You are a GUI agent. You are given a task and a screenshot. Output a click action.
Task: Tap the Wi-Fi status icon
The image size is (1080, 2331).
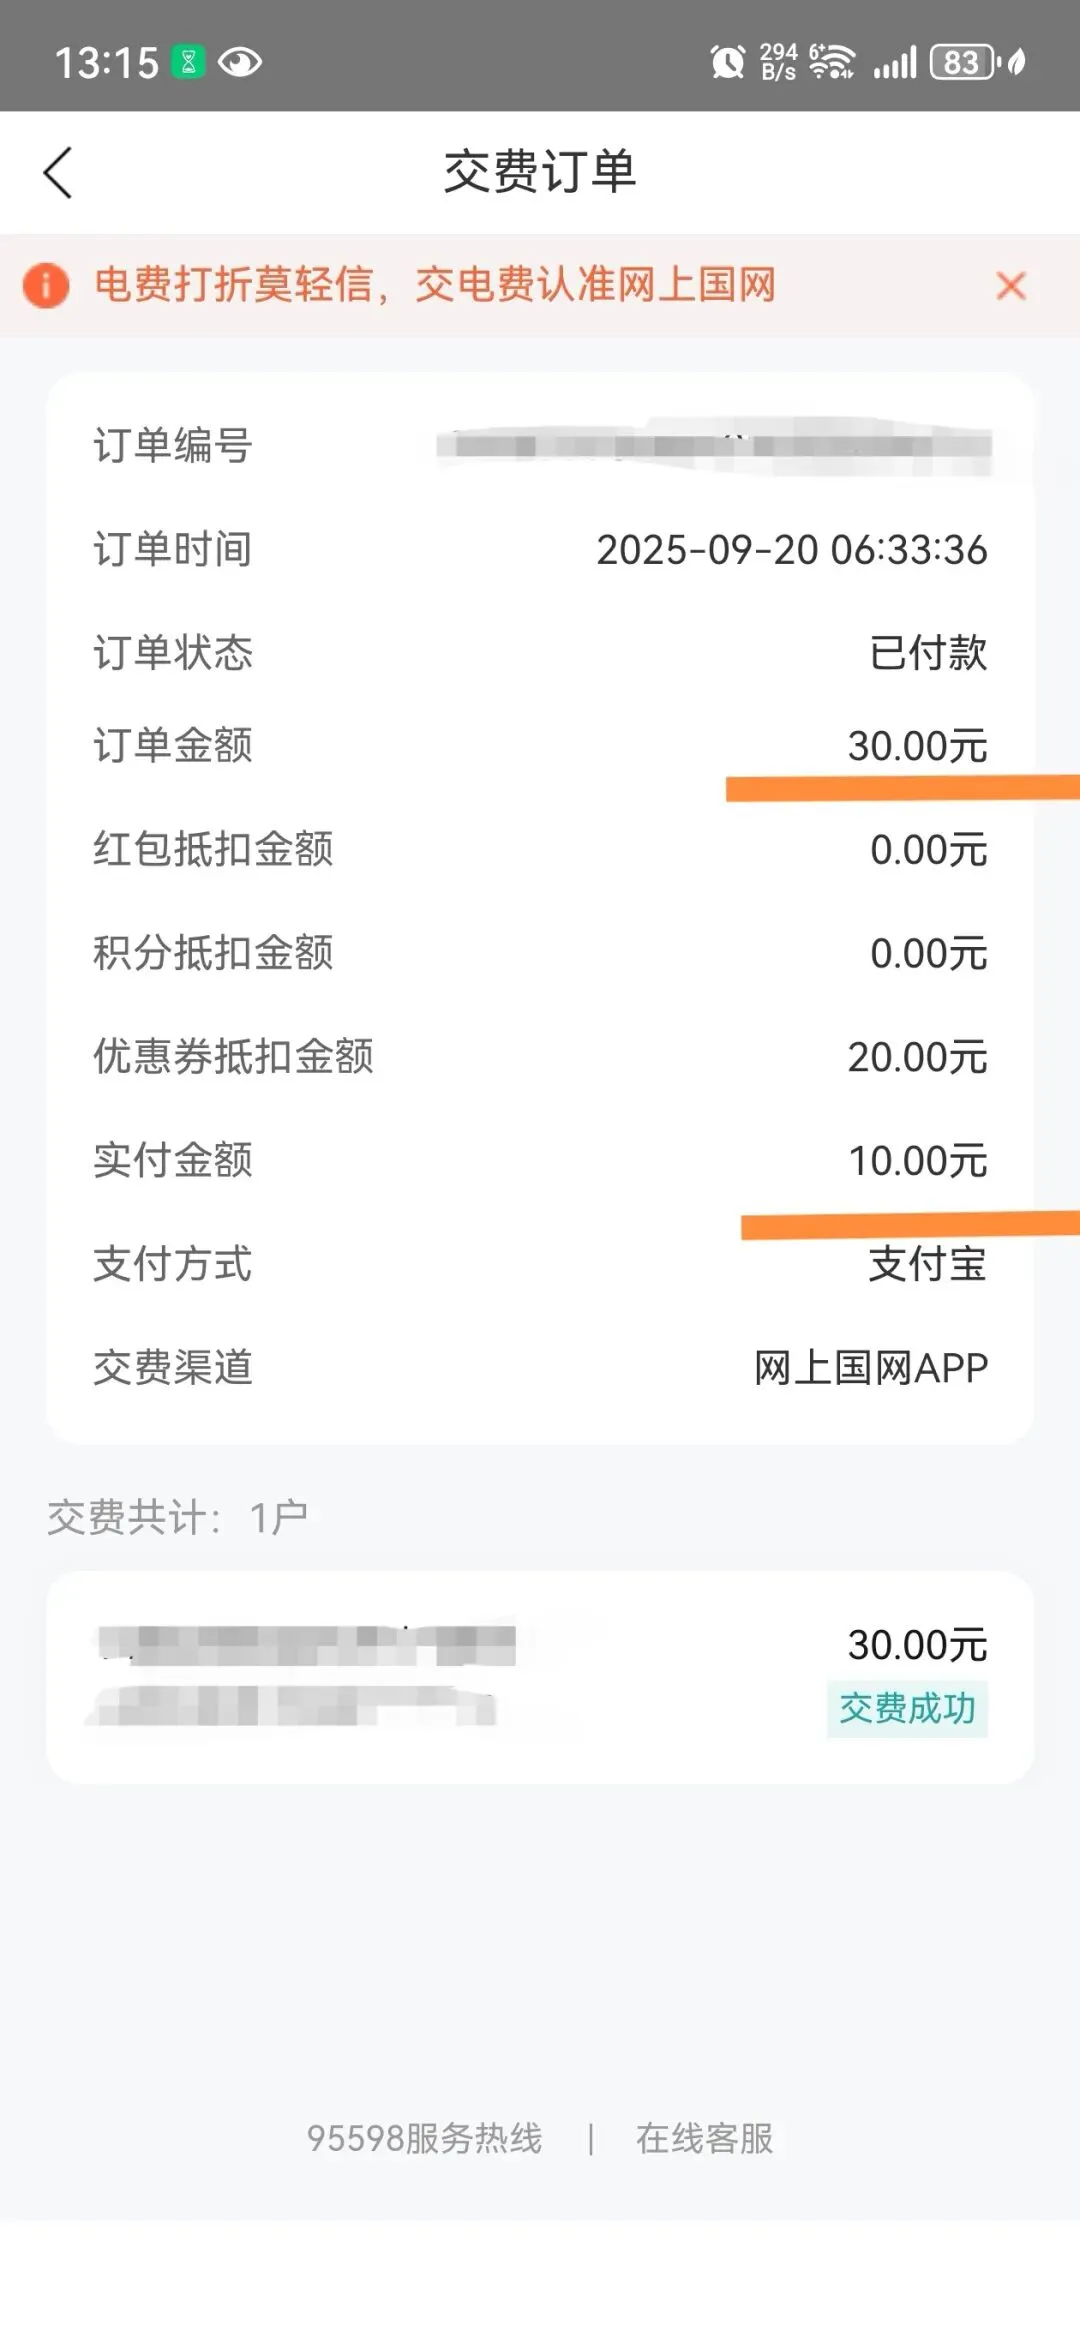(832, 62)
